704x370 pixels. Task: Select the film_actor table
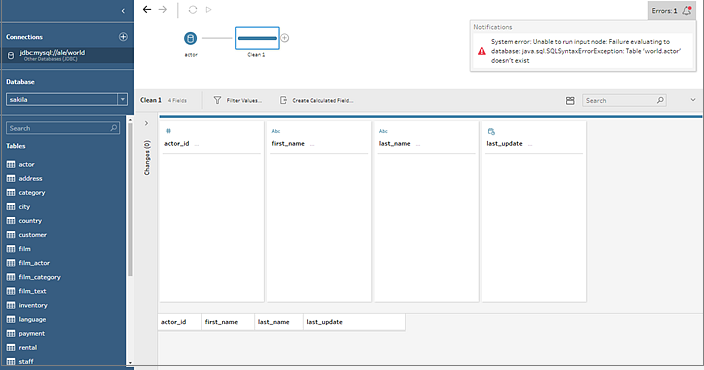pyautogui.click(x=34, y=263)
